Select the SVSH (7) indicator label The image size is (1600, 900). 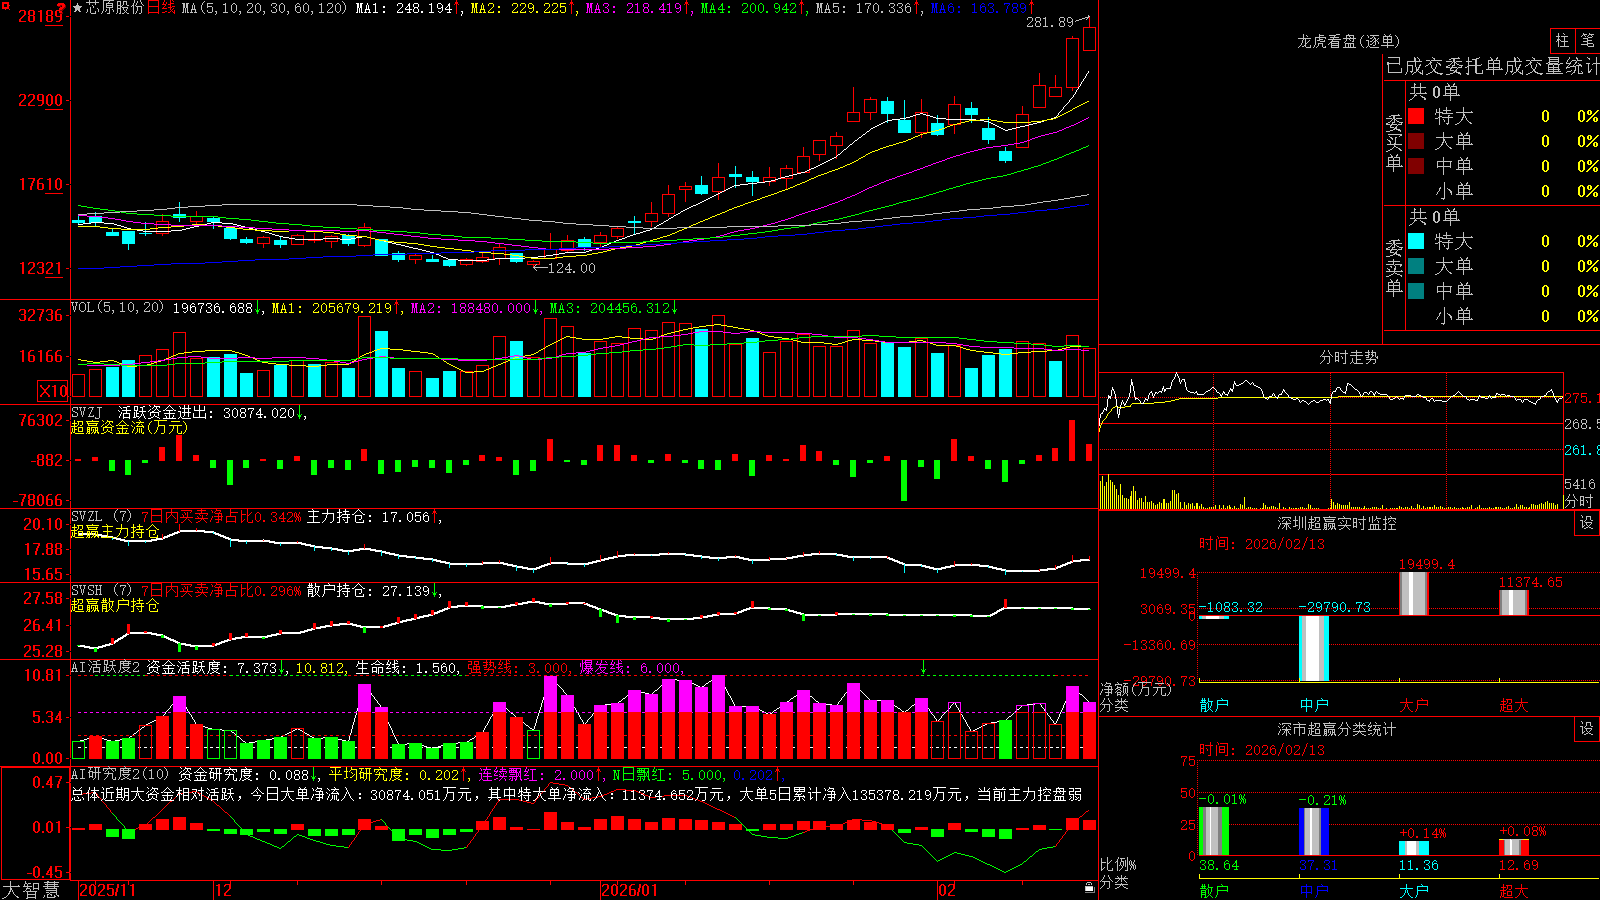coord(101,591)
